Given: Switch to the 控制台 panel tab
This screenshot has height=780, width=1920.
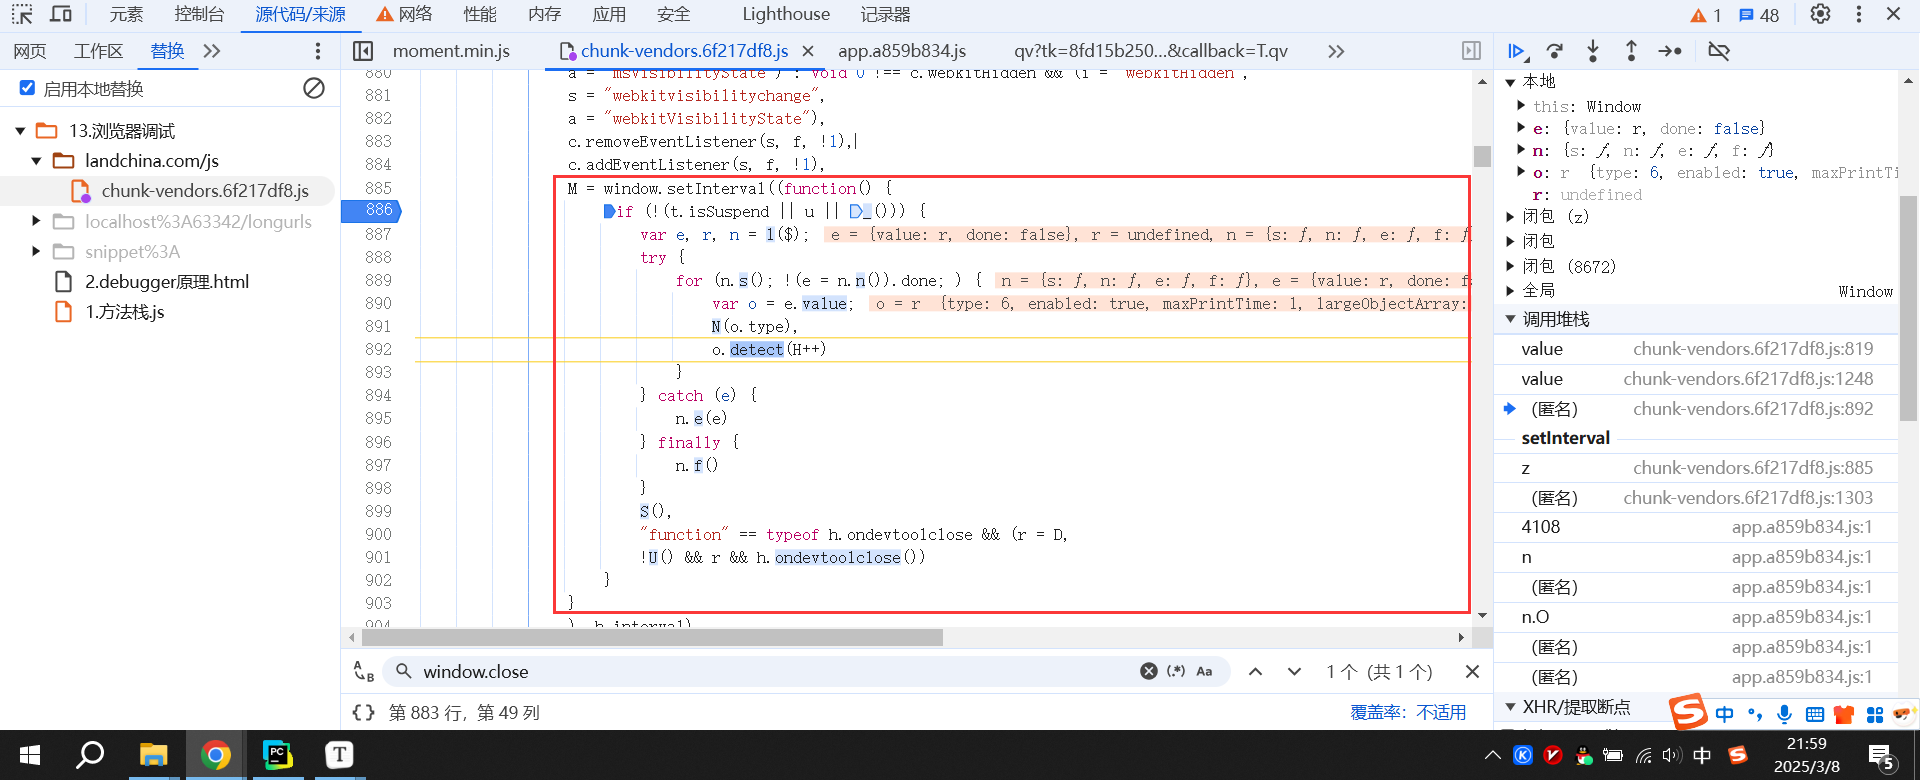Looking at the screenshot, I should [x=199, y=14].
